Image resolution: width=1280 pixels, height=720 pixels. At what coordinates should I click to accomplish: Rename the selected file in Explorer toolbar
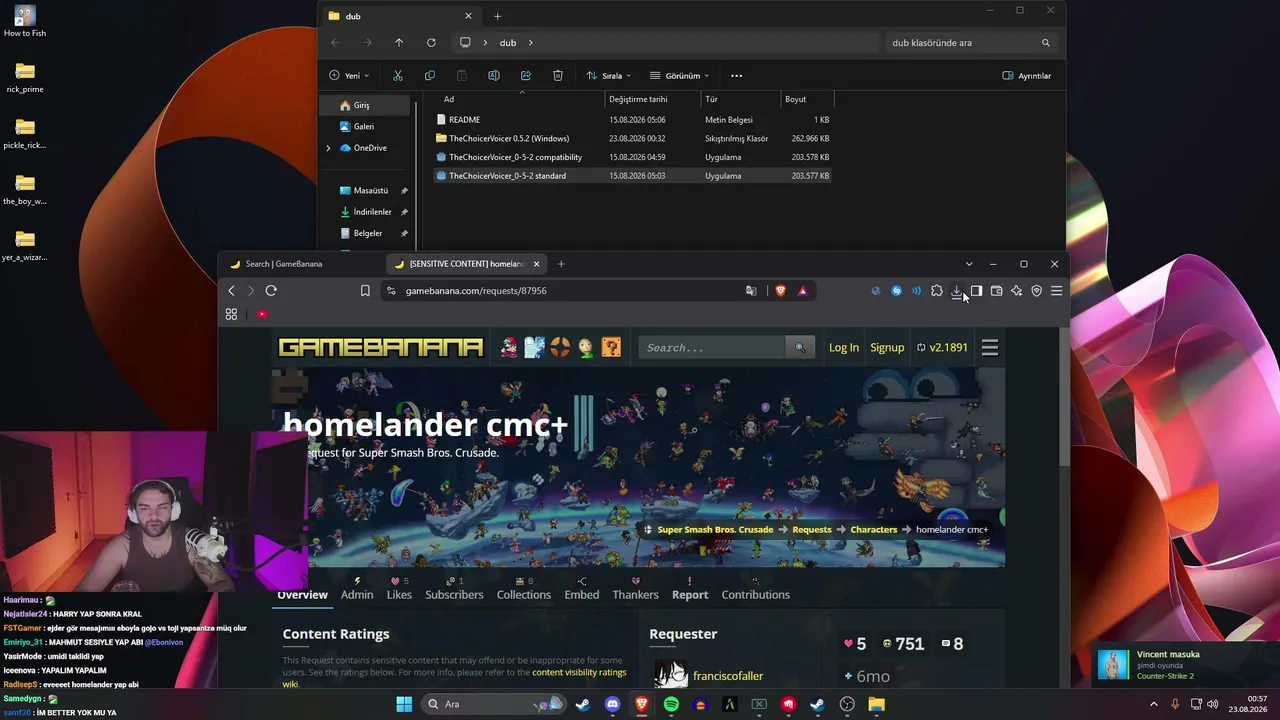point(494,76)
